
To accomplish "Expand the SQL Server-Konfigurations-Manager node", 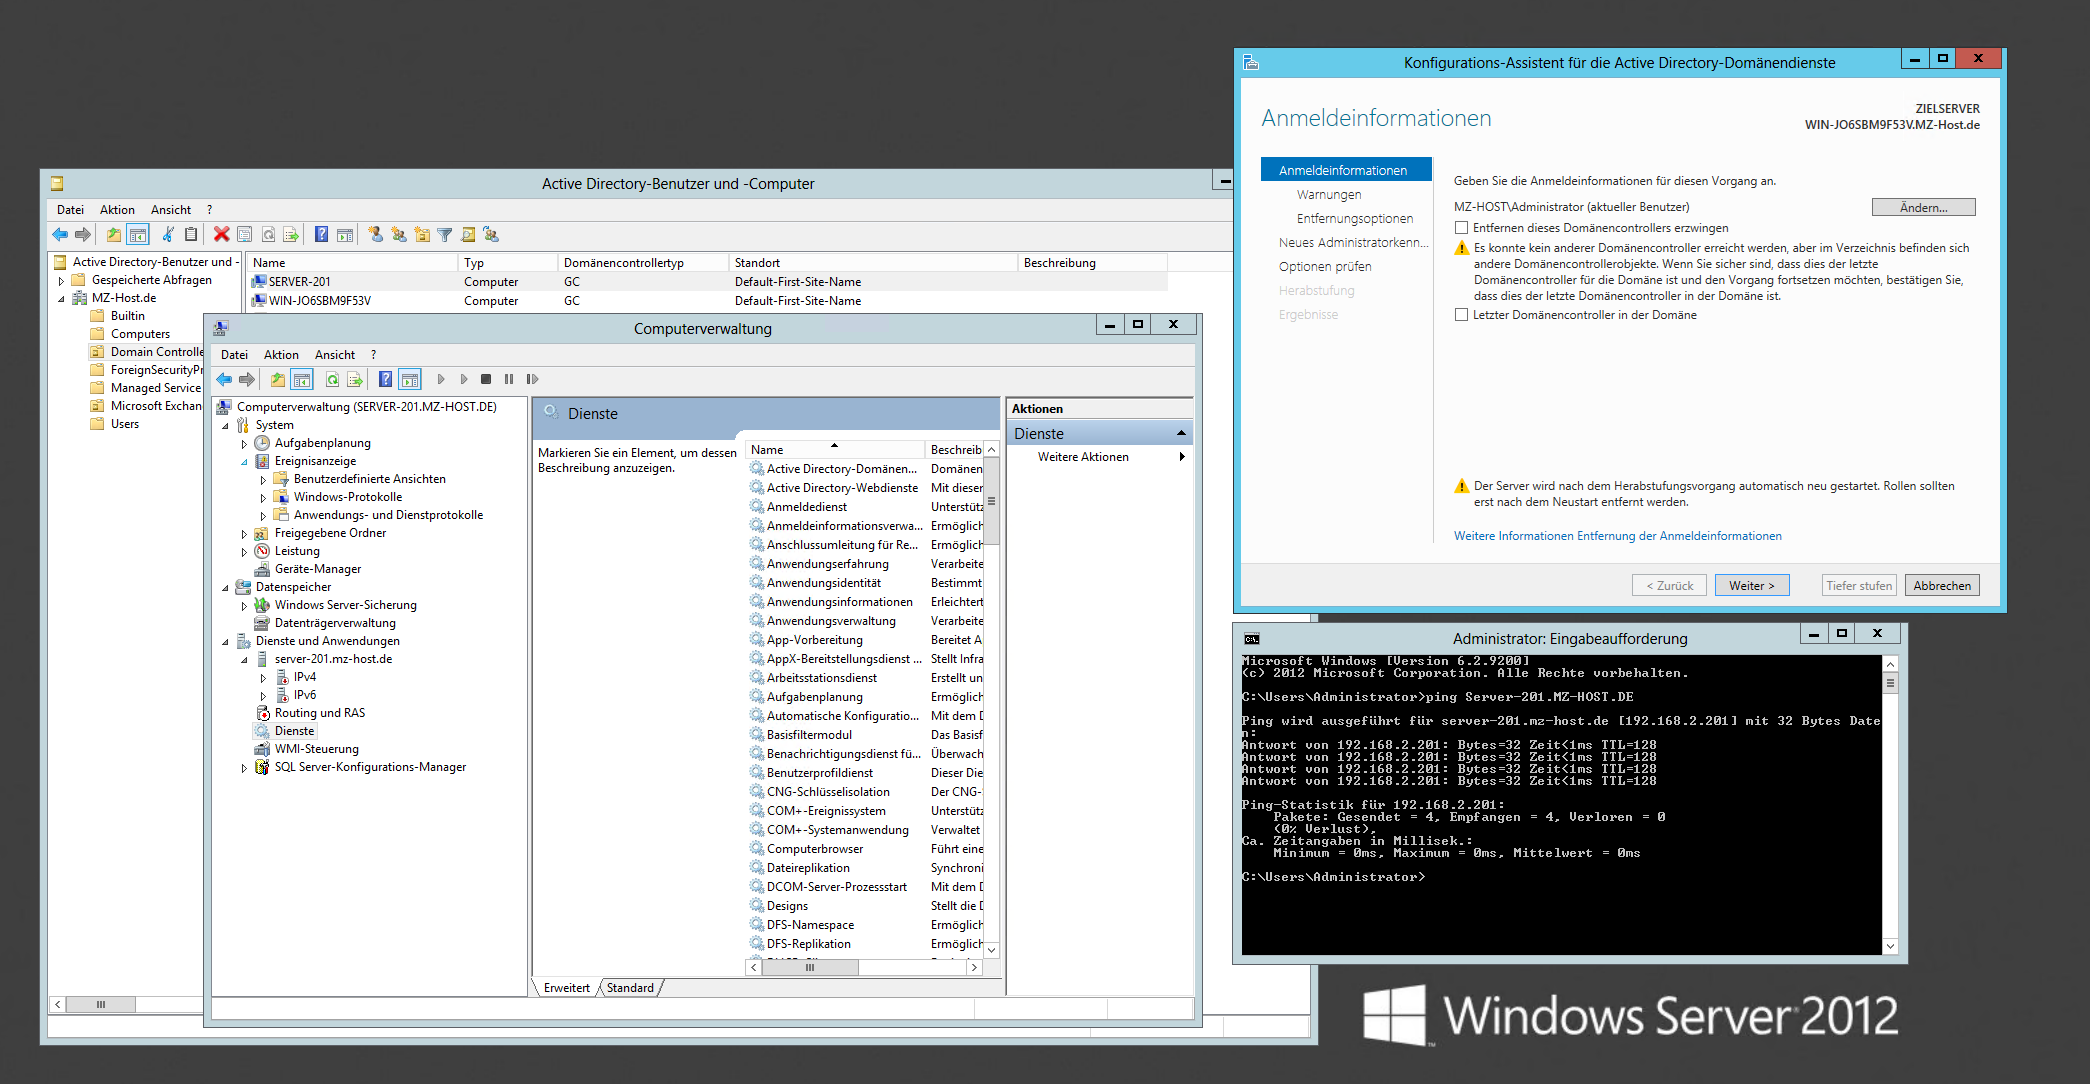I will click(x=244, y=768).
